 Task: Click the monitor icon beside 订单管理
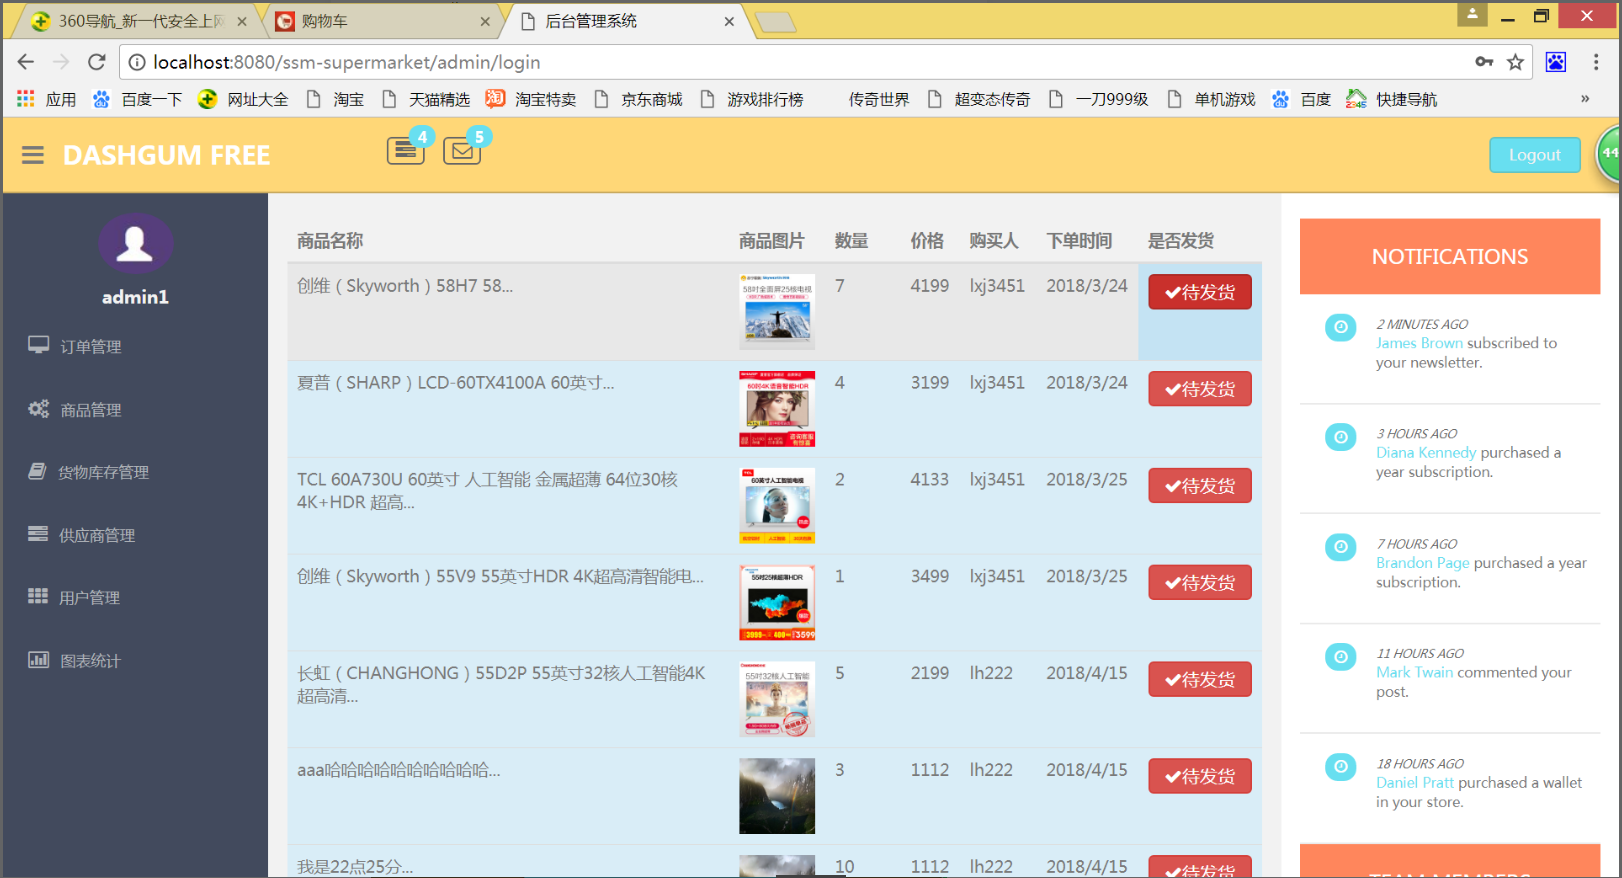[x=38, y=345]
